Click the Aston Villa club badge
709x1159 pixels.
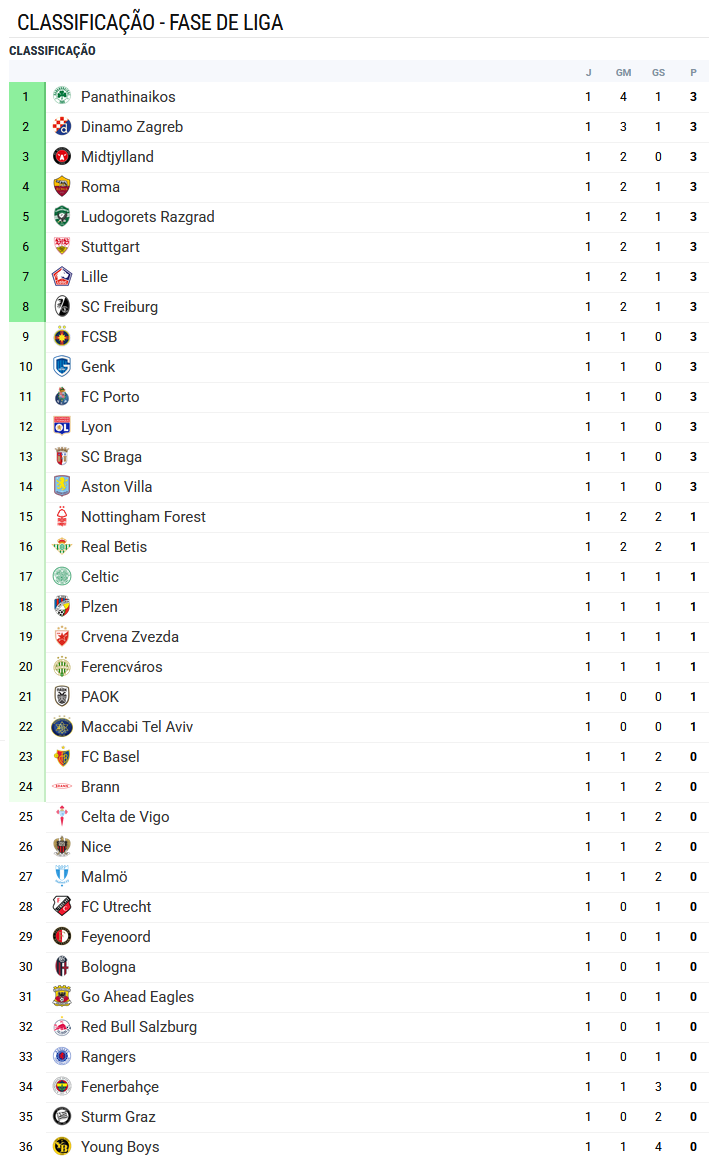[62, 487]
